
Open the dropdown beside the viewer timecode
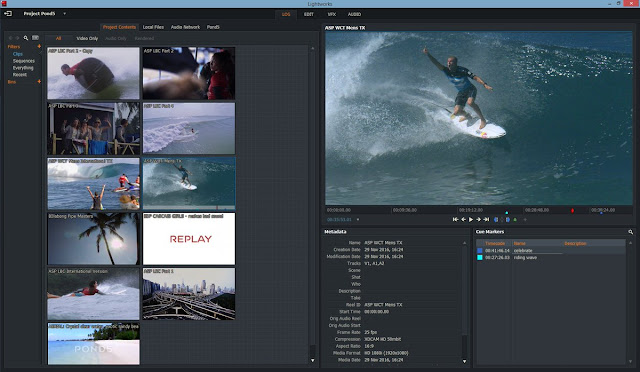(x=358, y=220)
